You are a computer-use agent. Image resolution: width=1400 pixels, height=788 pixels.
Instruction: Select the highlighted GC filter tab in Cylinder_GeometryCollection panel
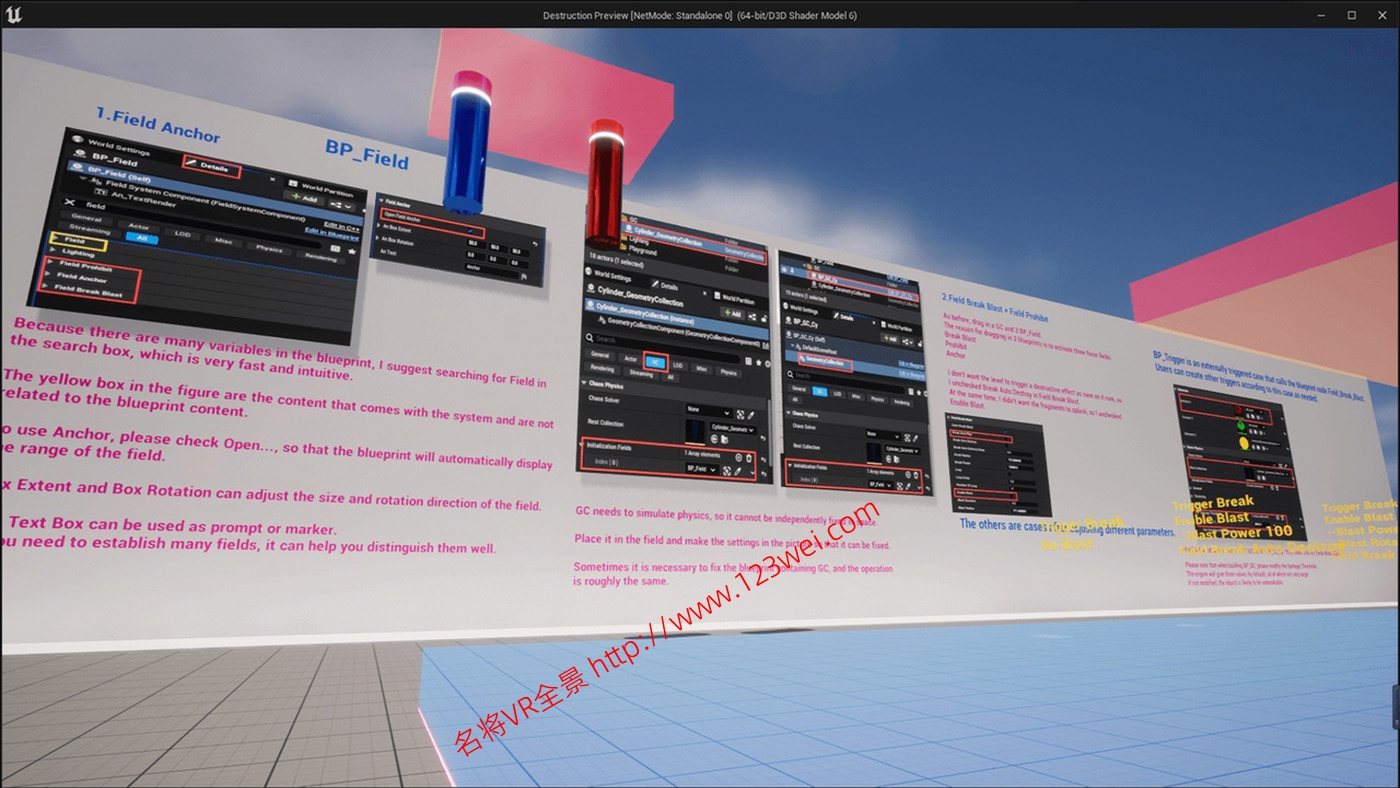coord(655,362)
